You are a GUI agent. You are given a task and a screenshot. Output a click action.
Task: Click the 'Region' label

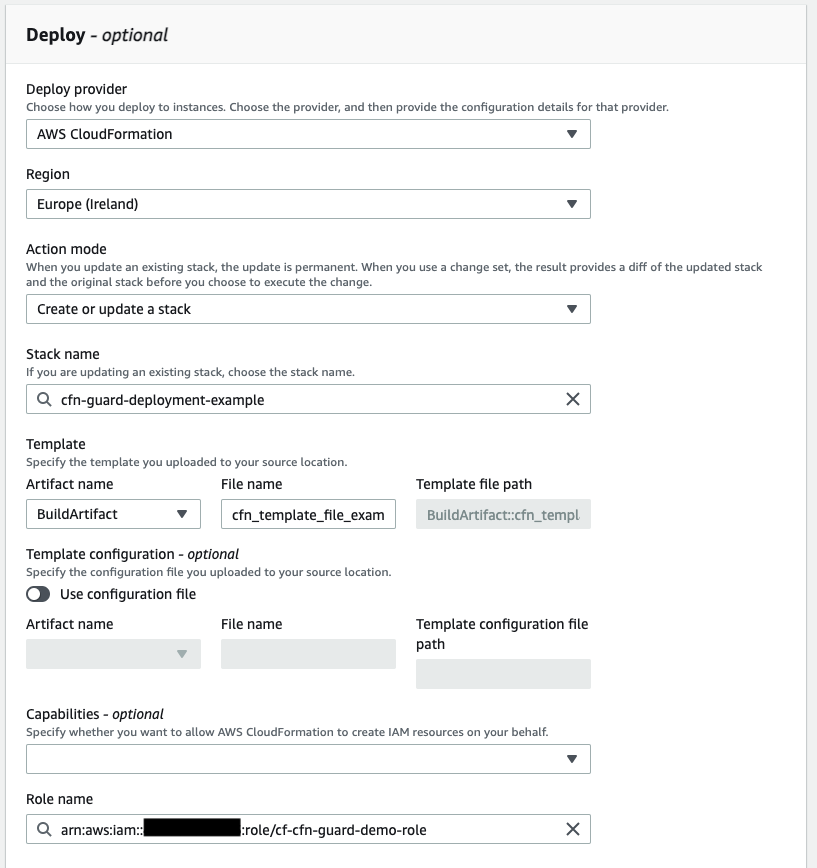(x=48, y=174)
